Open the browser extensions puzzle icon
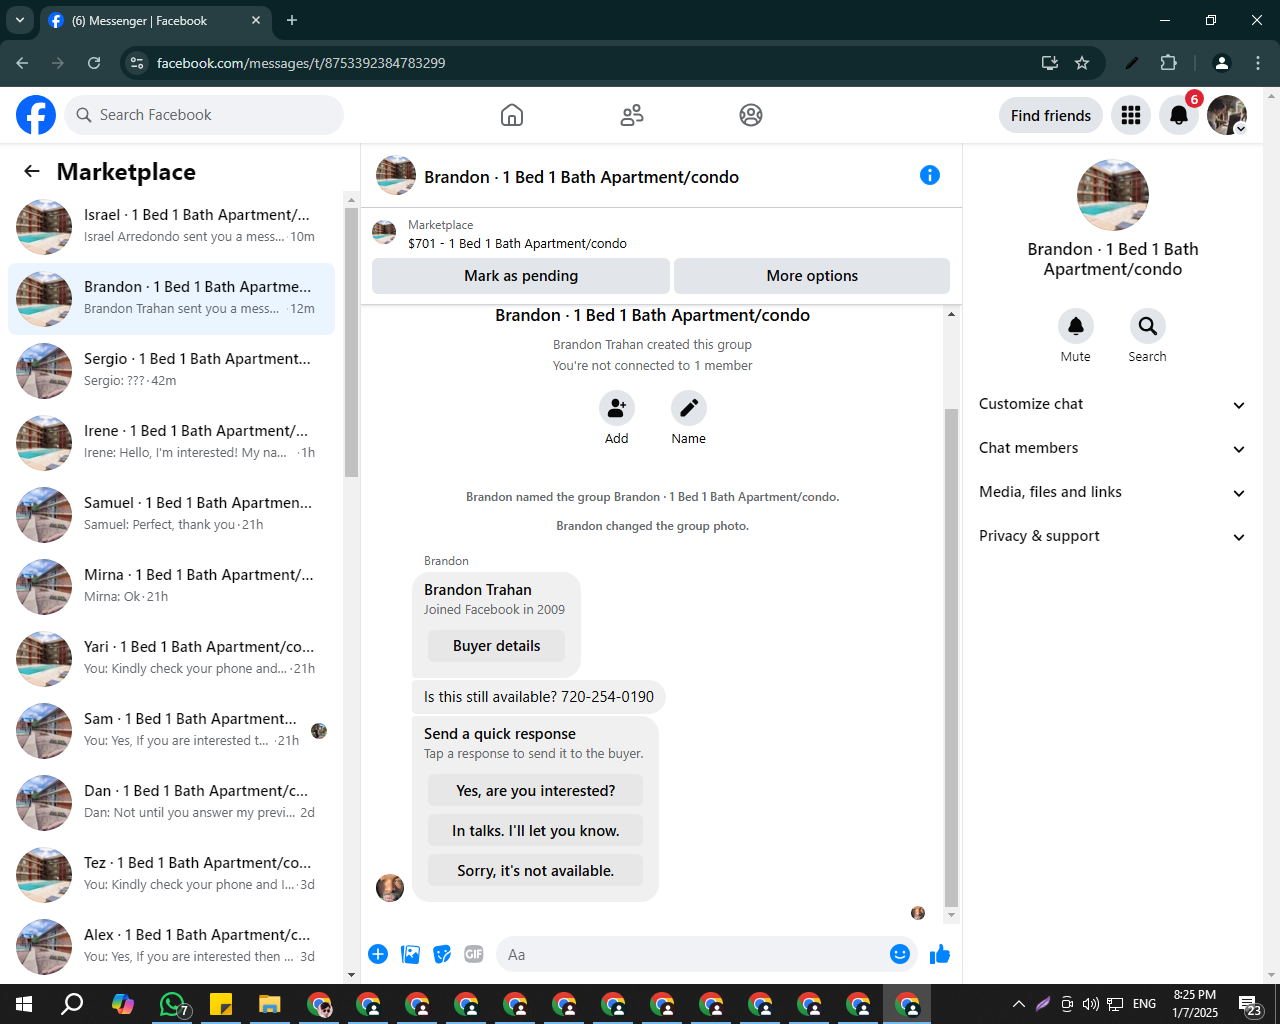 pos(1169,63)
